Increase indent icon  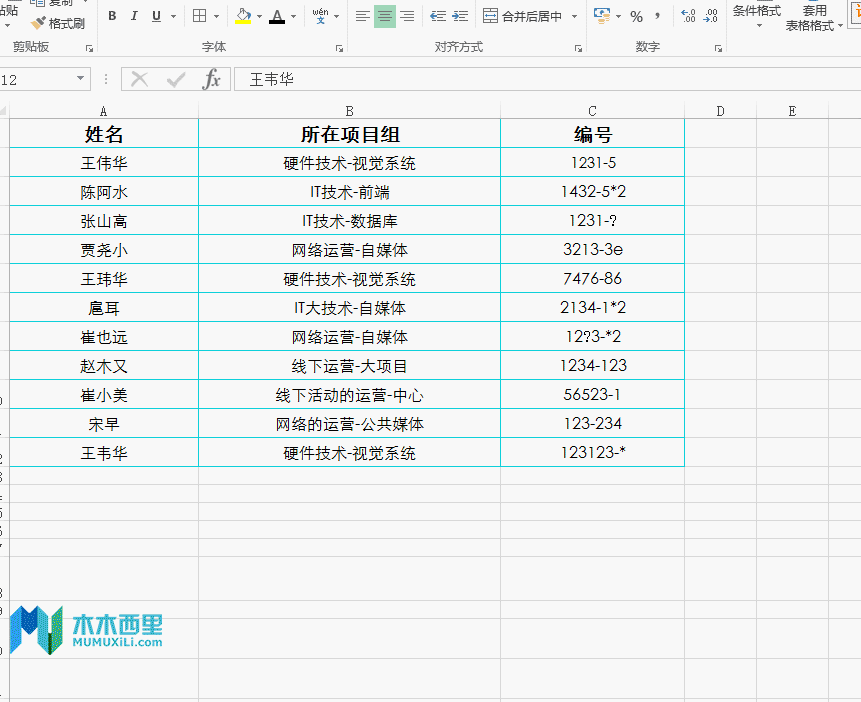pos(460,16)
